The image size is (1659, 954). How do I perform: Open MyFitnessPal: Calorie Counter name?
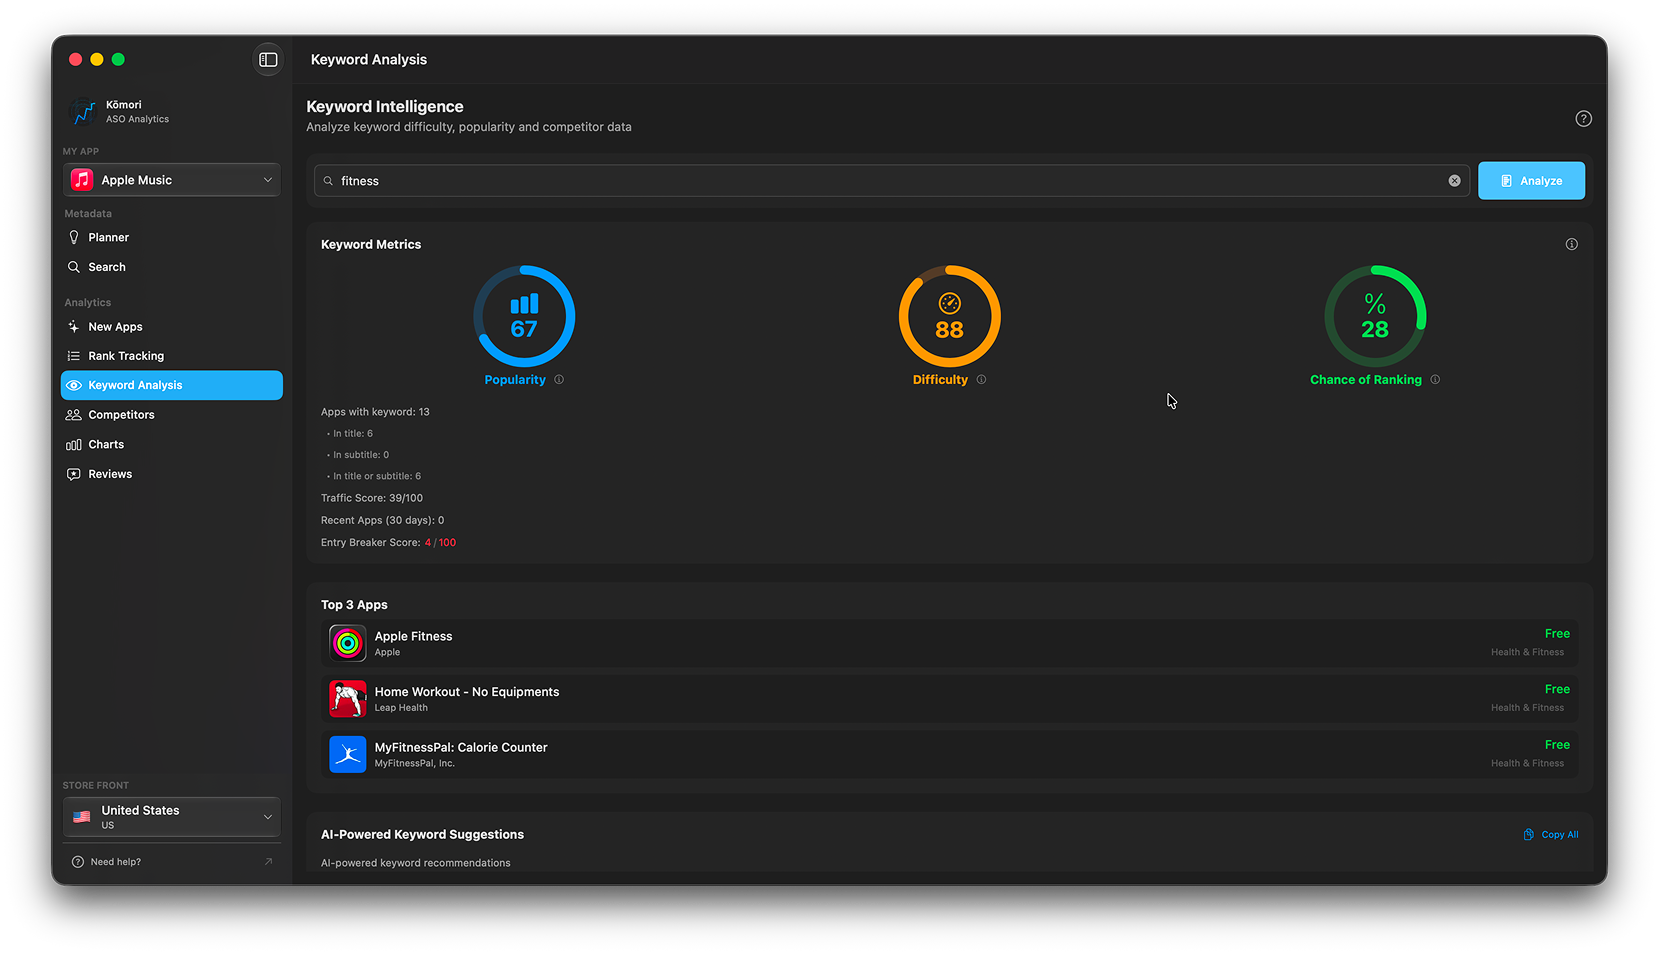pyautogui.click(x=461, y=747)
